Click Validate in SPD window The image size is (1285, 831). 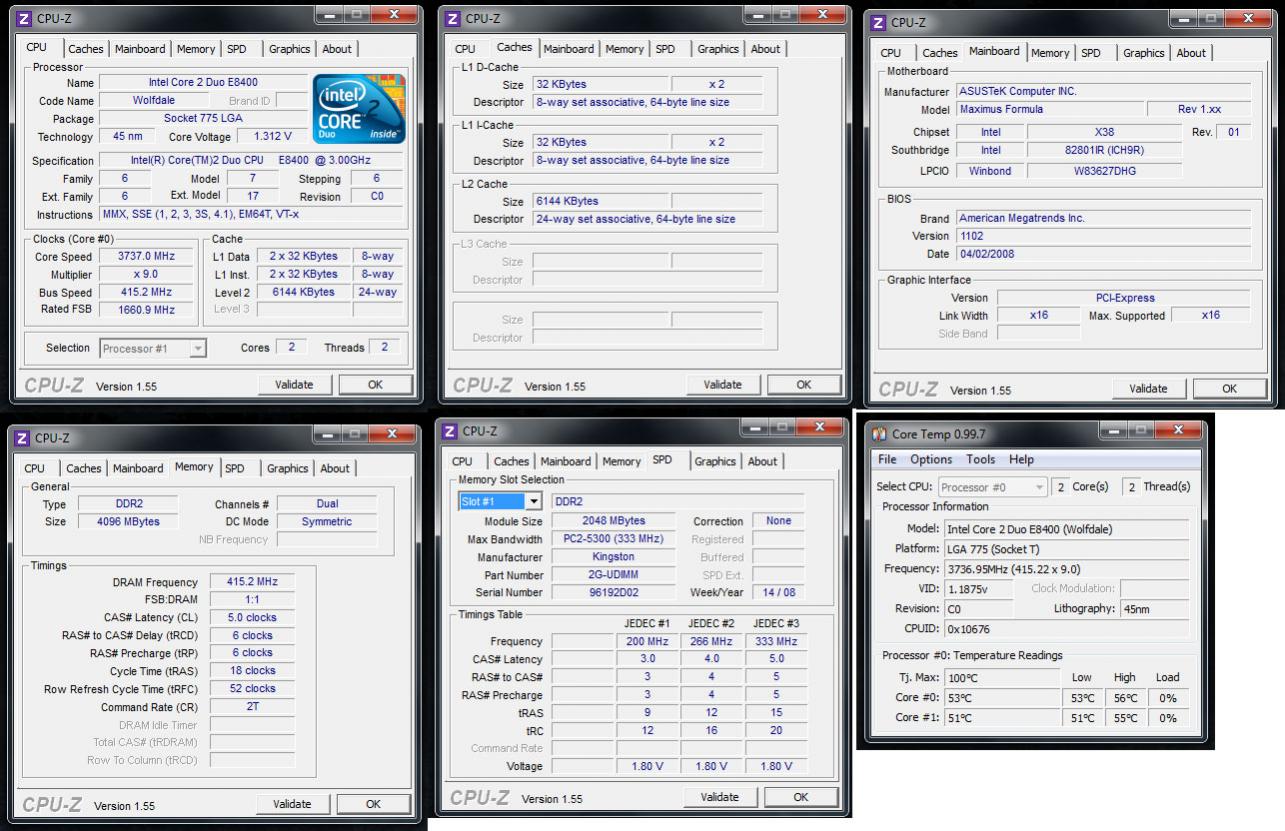(x=720, y=797)
